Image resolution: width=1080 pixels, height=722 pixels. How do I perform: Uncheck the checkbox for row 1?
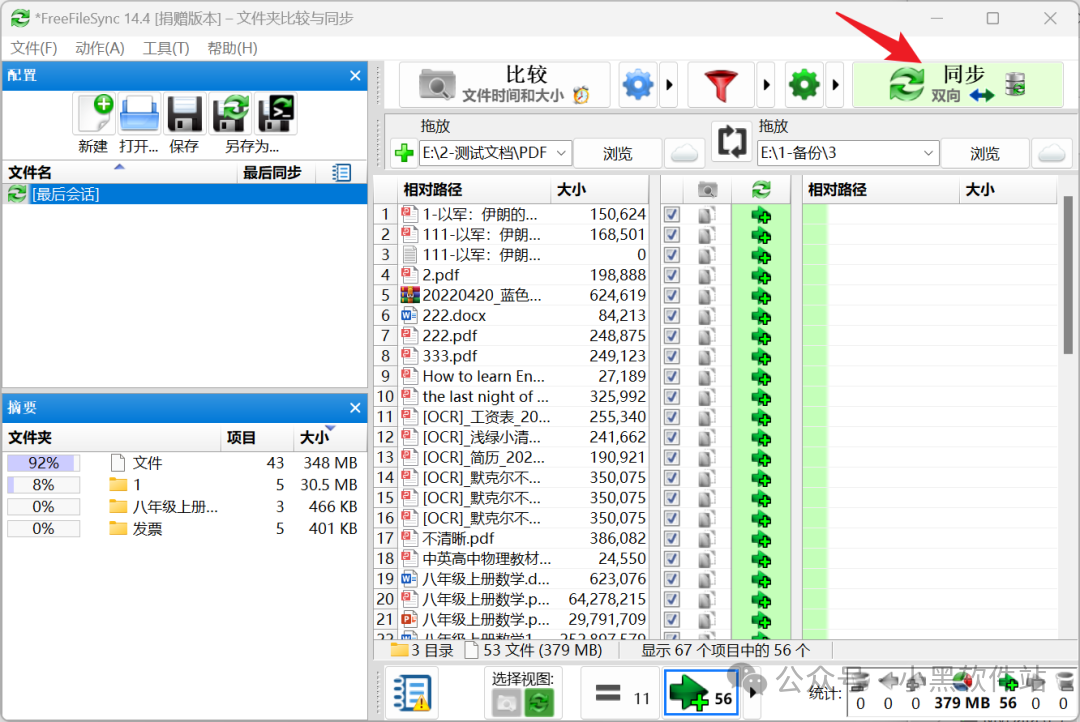click(672, 214)
